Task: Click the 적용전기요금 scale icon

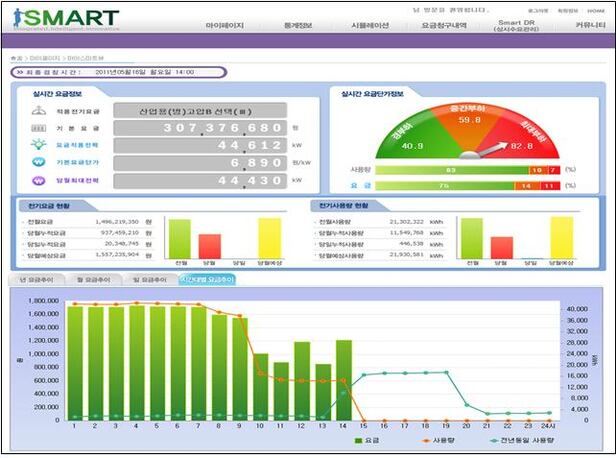Action: point(38,110)
